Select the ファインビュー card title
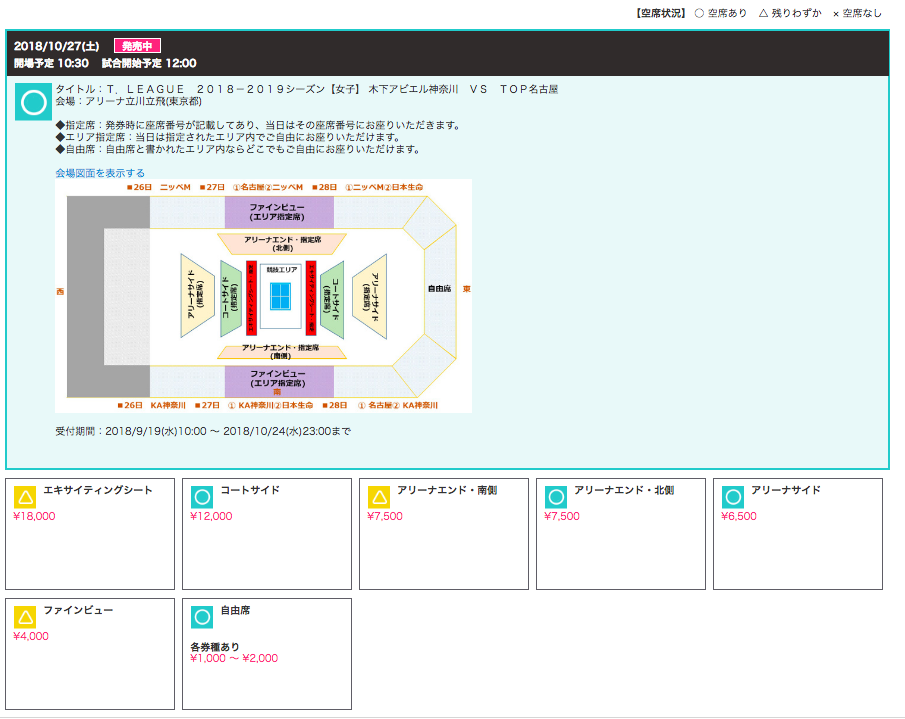This screenshot has width=905, height=719. click(78, 610)
